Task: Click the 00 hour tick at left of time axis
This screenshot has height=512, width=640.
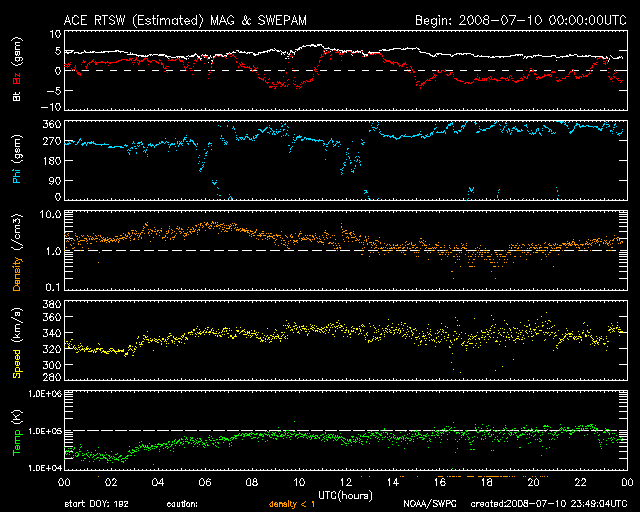Action: (64, 482)
